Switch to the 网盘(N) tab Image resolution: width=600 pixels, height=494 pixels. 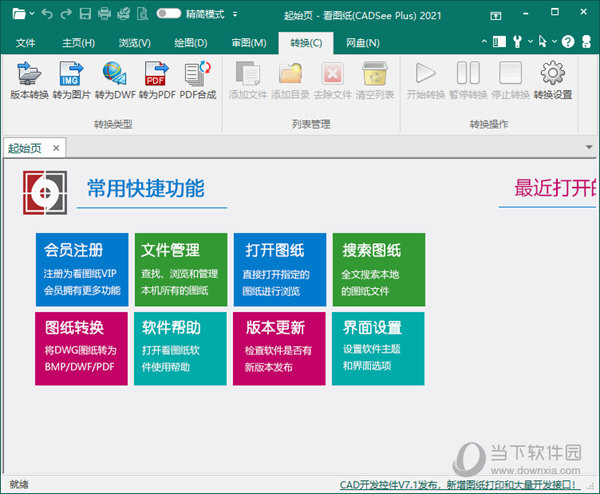coord(363,43)
